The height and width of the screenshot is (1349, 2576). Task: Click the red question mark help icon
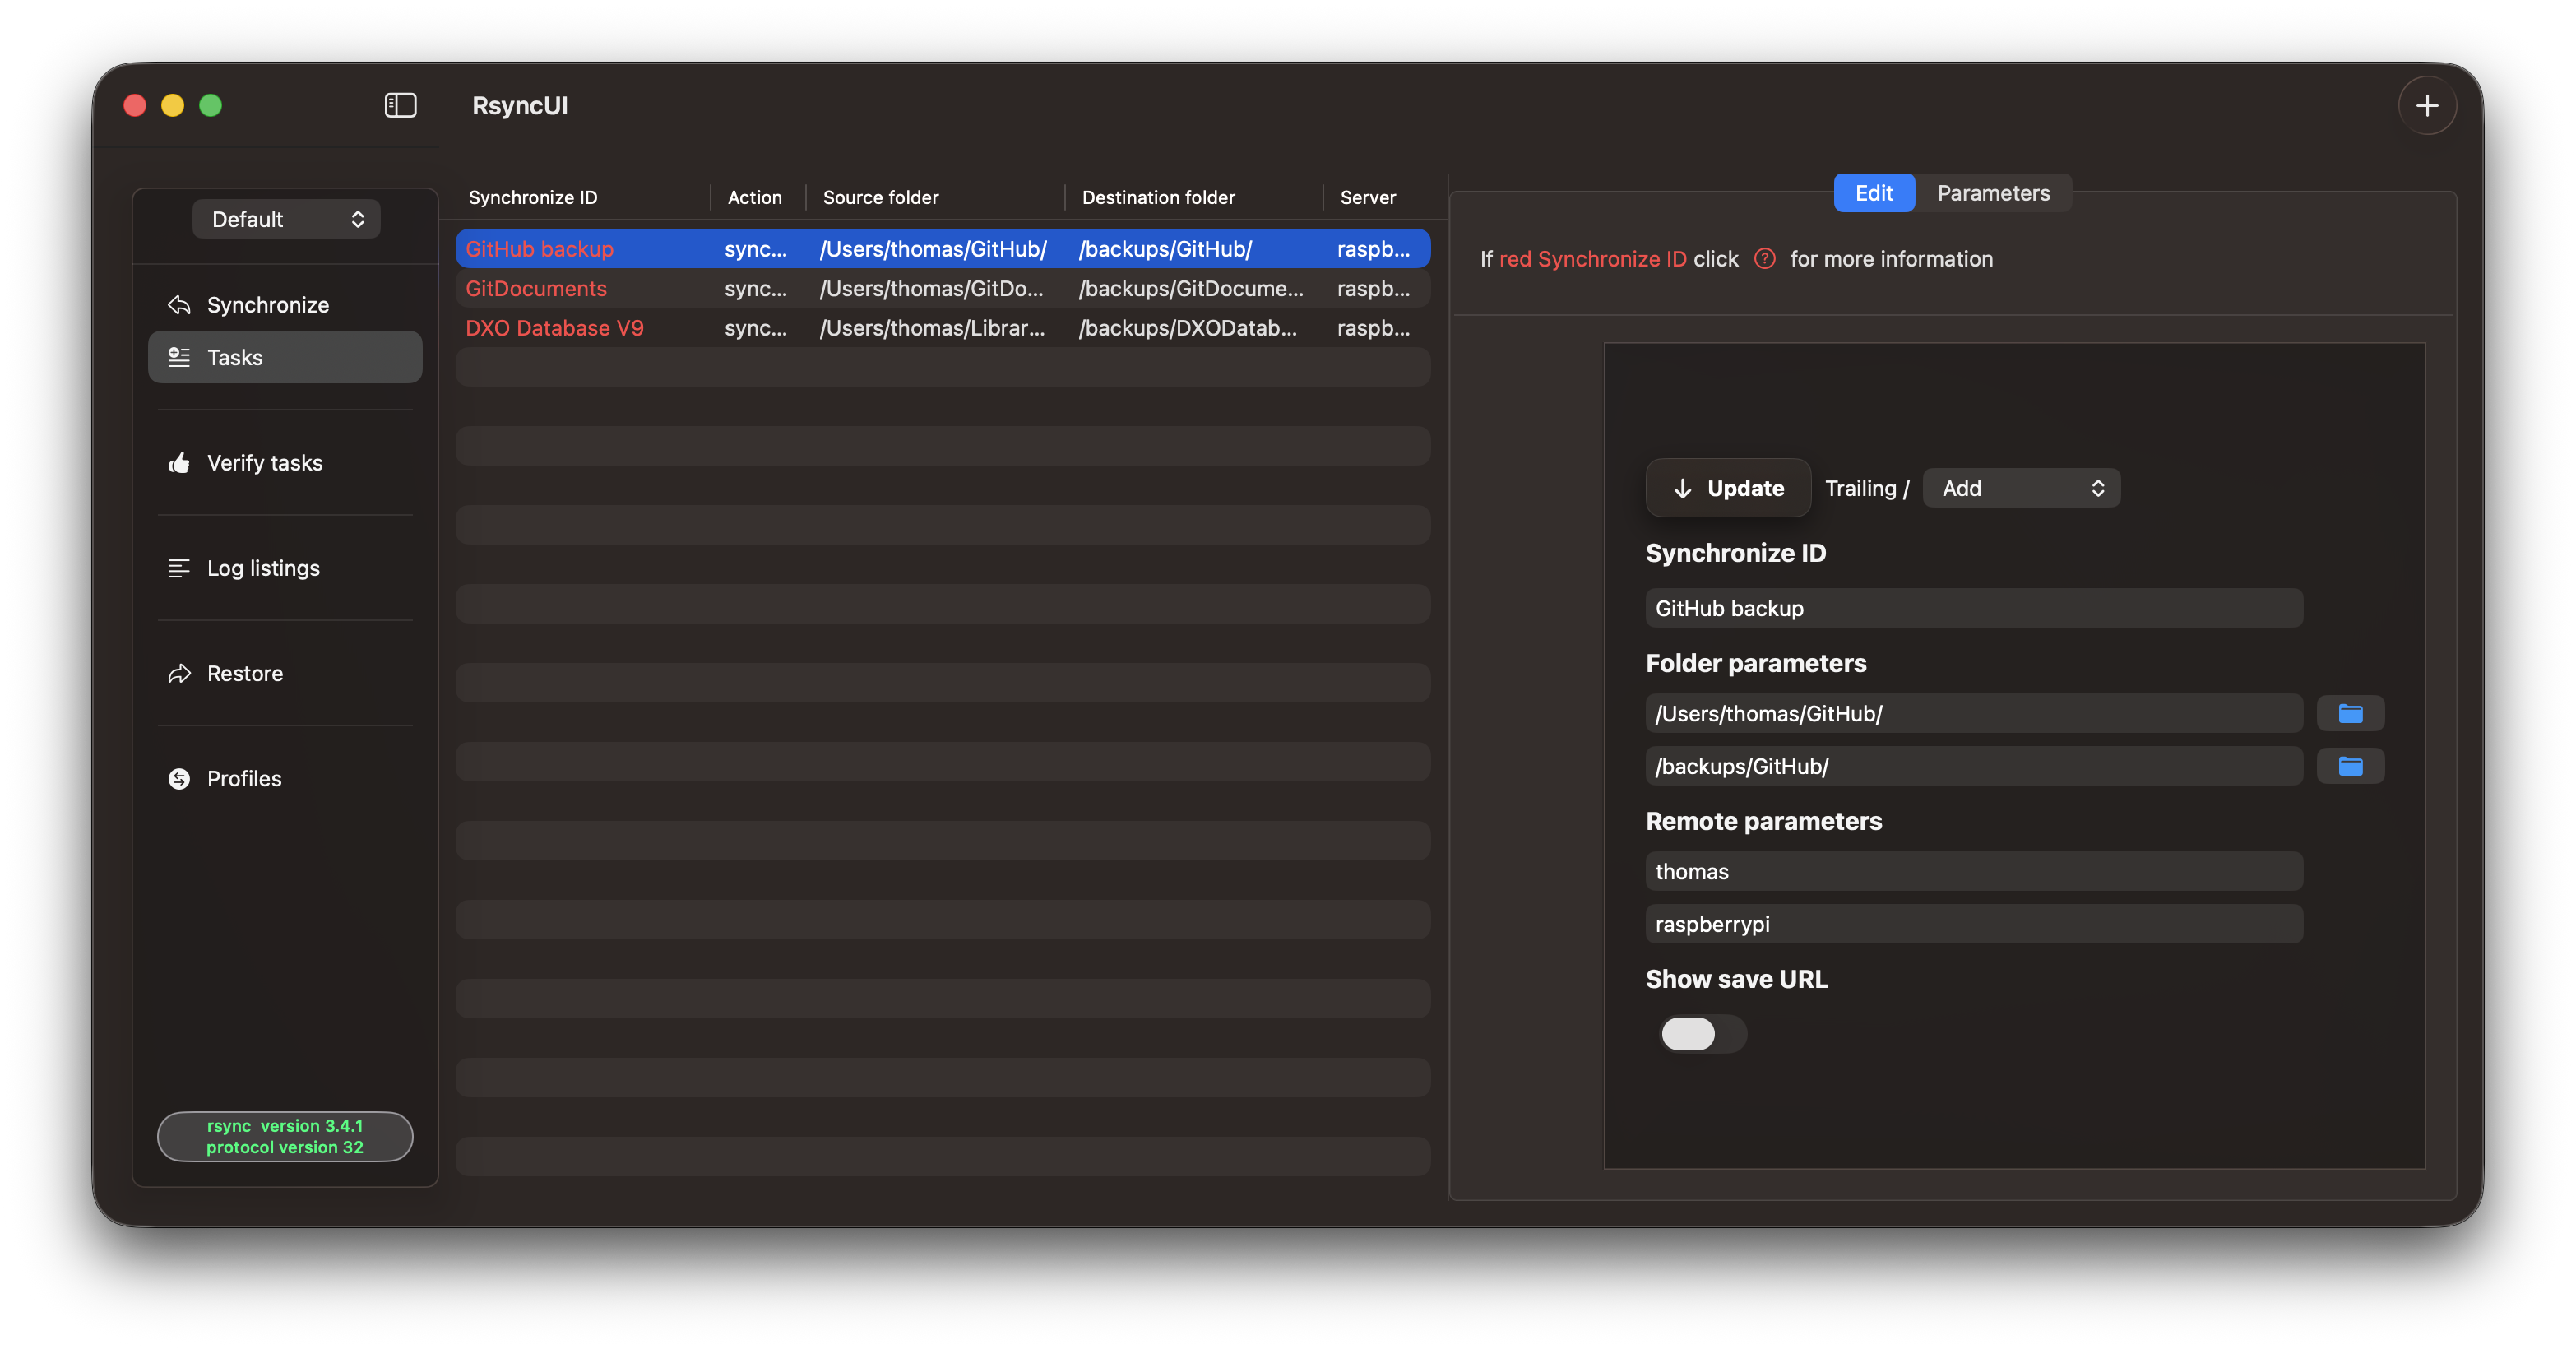point(1765,259)
